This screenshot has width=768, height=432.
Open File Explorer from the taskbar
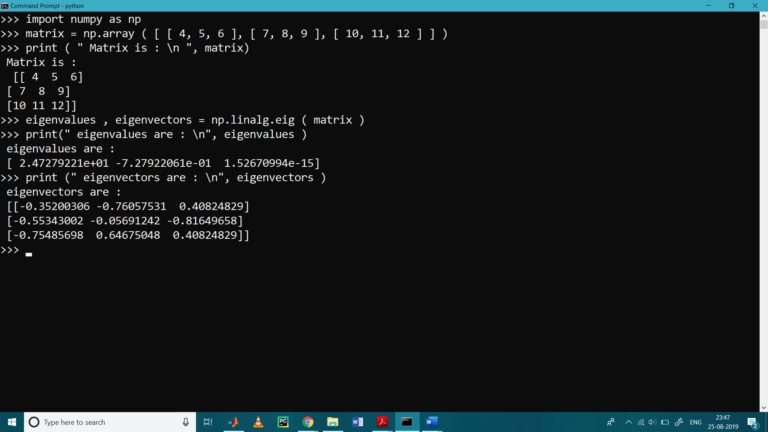pyautogui.click(x=333, y=422)
